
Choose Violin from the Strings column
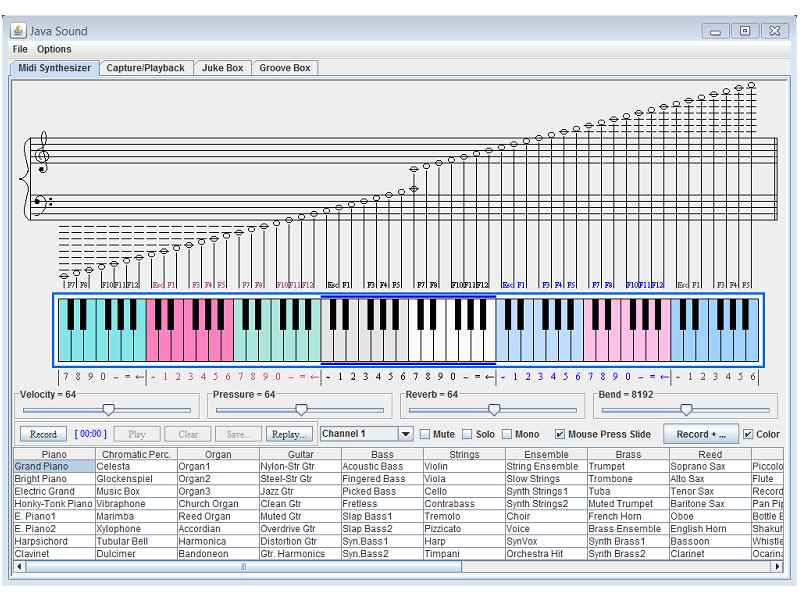436,466
